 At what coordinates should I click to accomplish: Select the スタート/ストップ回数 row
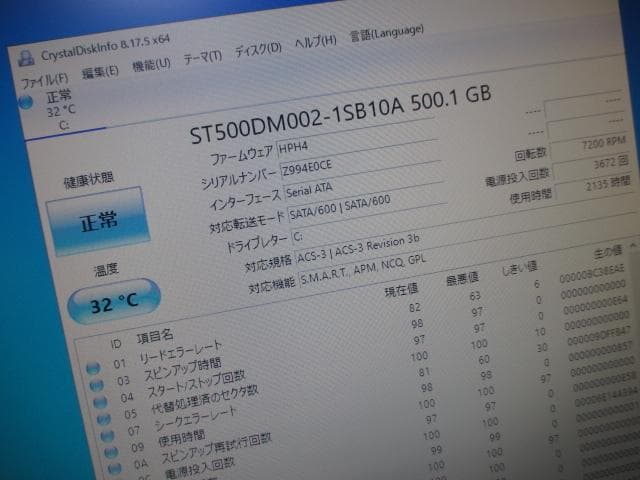click(196, 384)
